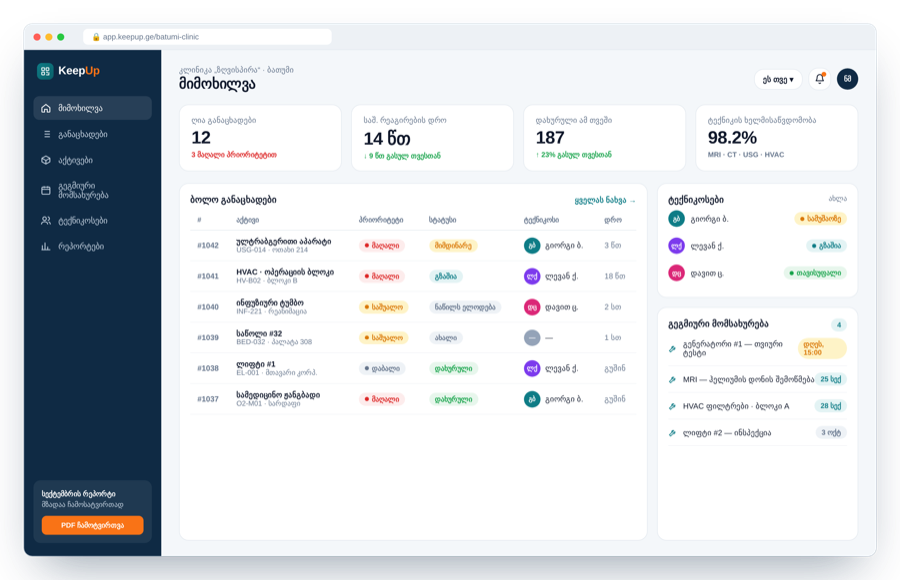Click გზაშია status badge in row #1041
900x580 pixels.
coord(446,276)
